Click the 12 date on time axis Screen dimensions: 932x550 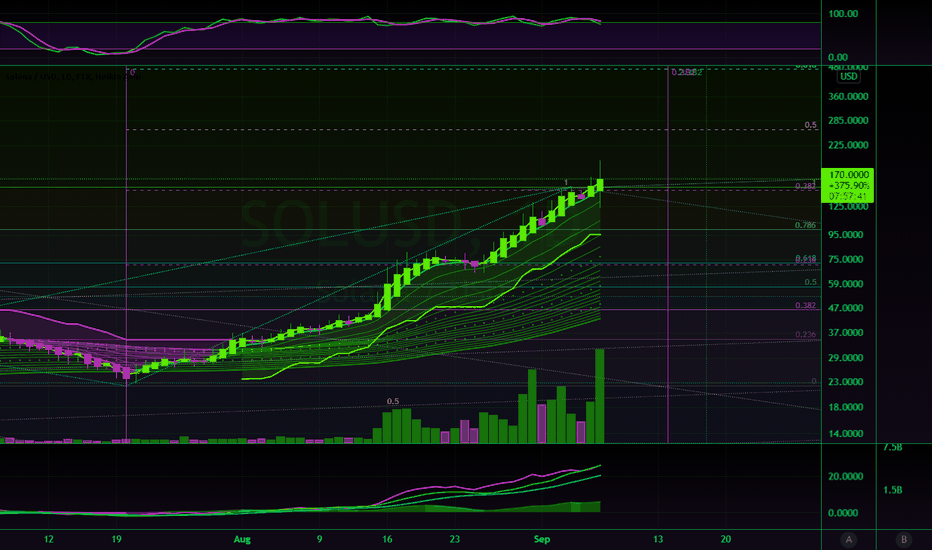coord(48,539)
